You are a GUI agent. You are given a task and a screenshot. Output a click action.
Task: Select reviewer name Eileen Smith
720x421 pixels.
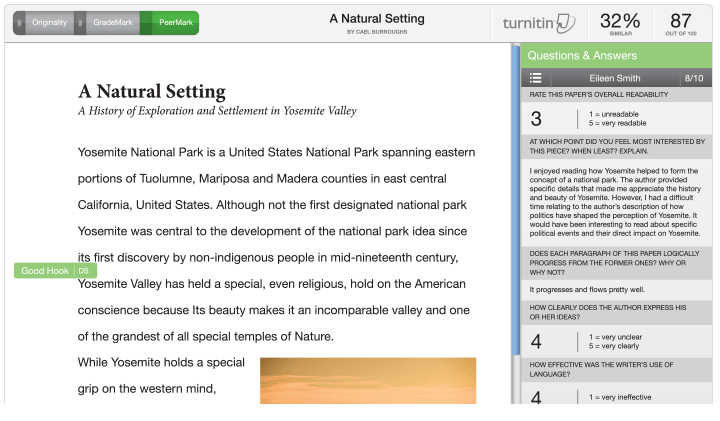point(614,78)
